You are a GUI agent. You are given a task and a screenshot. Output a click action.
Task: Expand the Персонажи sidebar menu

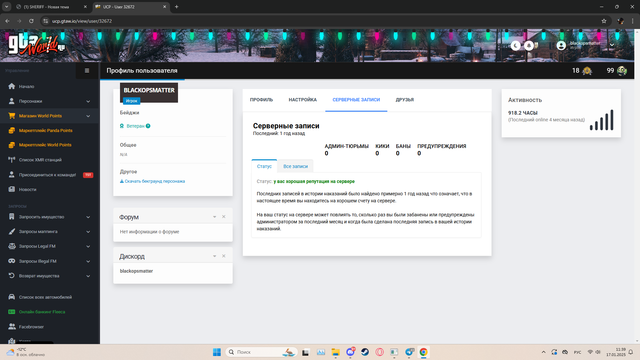pyautogui.click(x=50, y=101)
